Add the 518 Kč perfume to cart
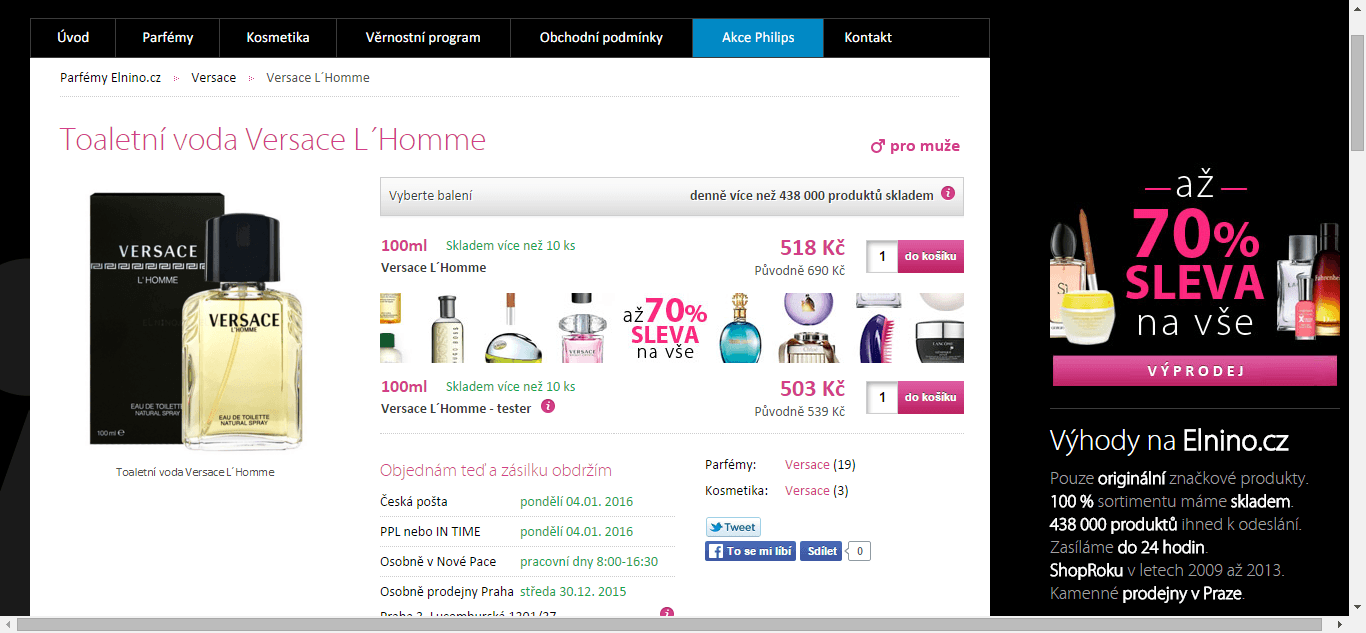 pos(931,256)
